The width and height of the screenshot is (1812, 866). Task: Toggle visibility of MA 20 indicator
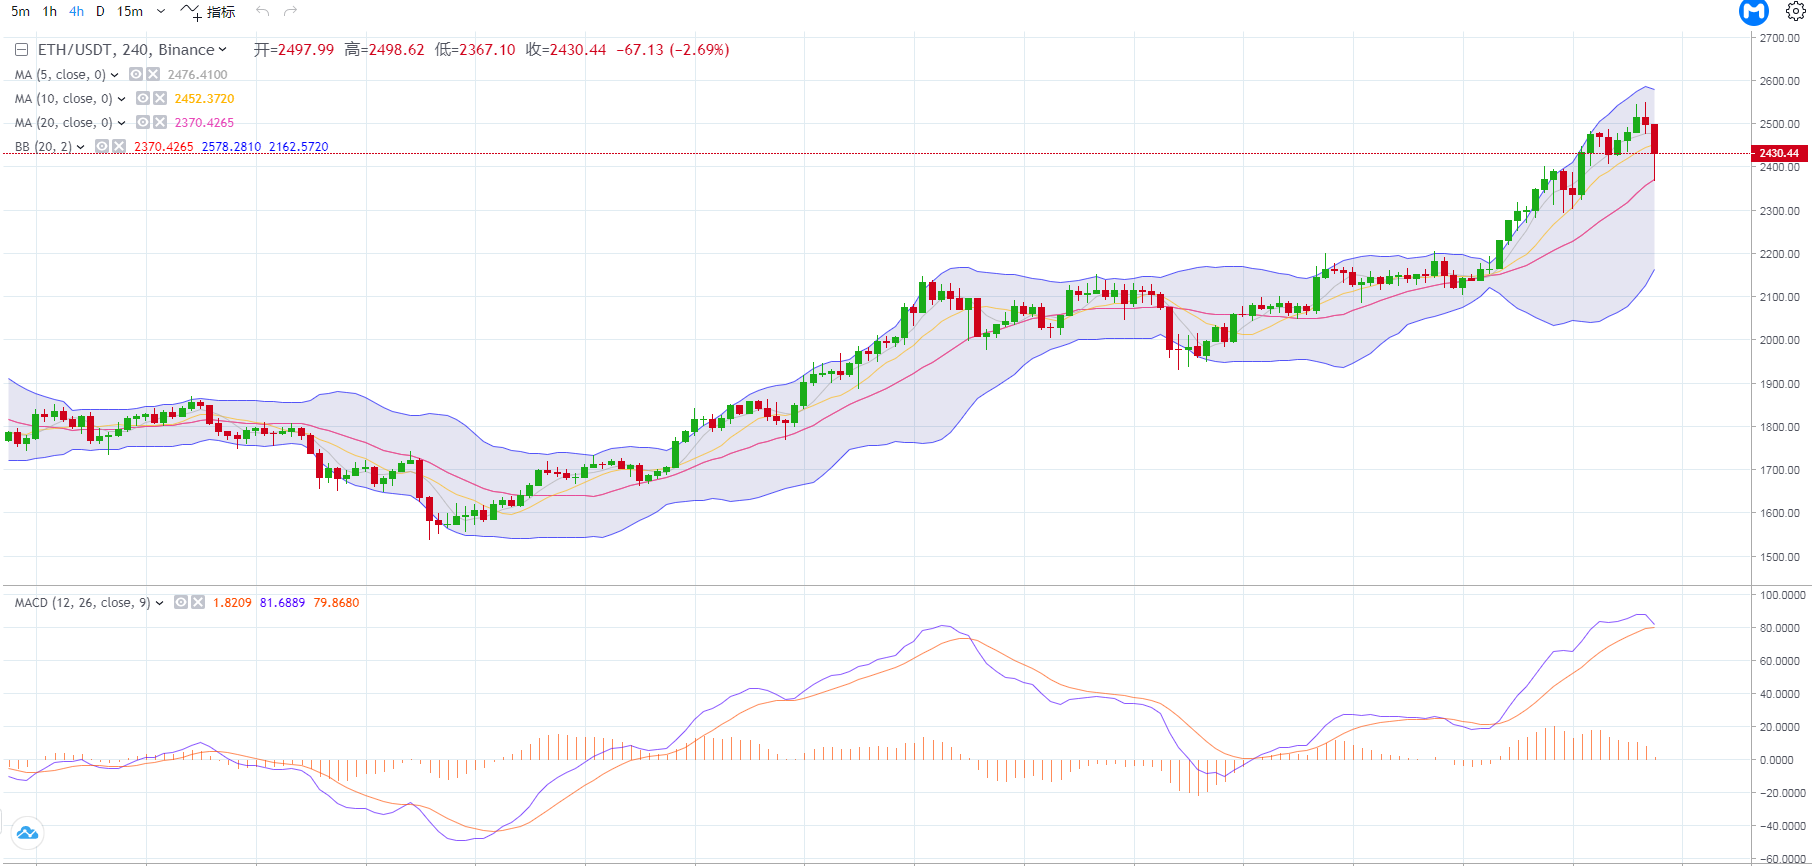tap(143, 122)
